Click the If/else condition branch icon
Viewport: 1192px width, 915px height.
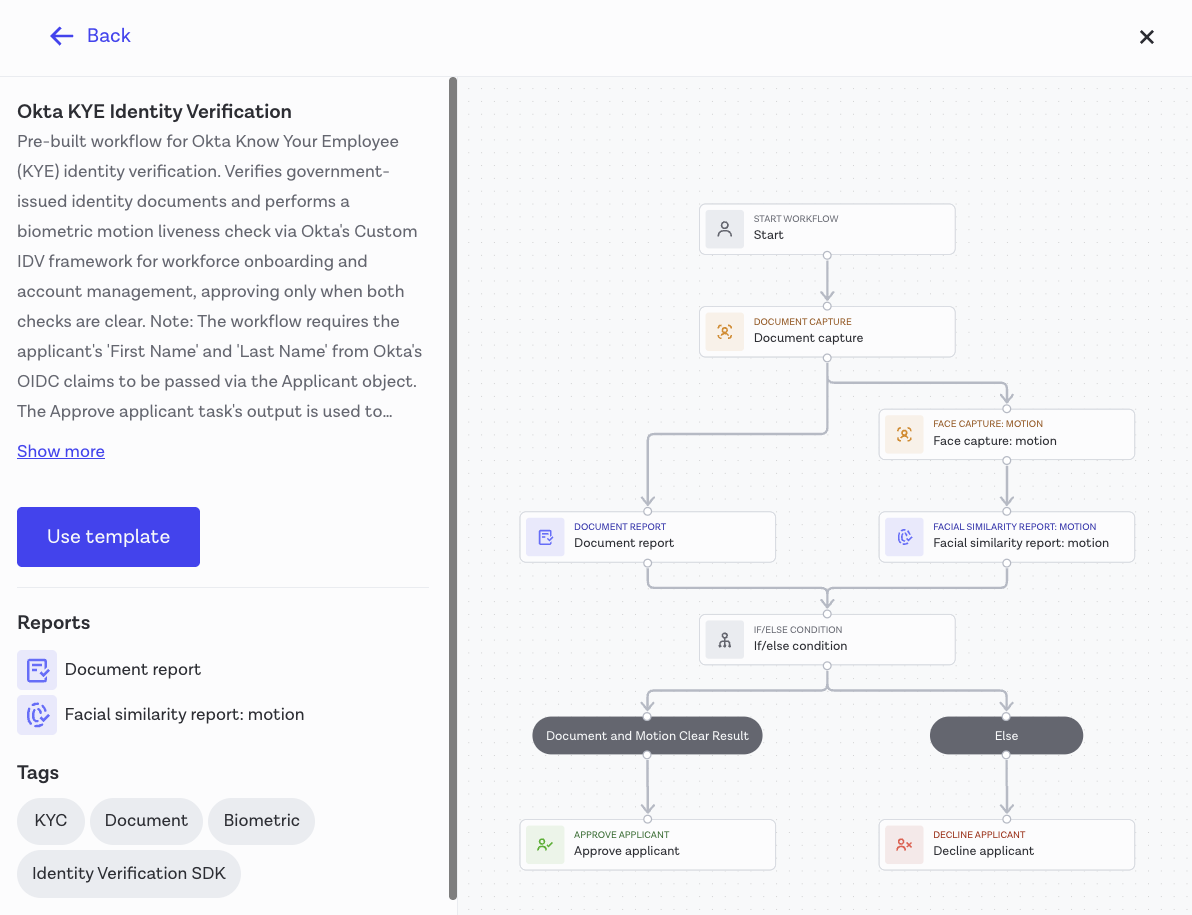click(x=724, y=640)
